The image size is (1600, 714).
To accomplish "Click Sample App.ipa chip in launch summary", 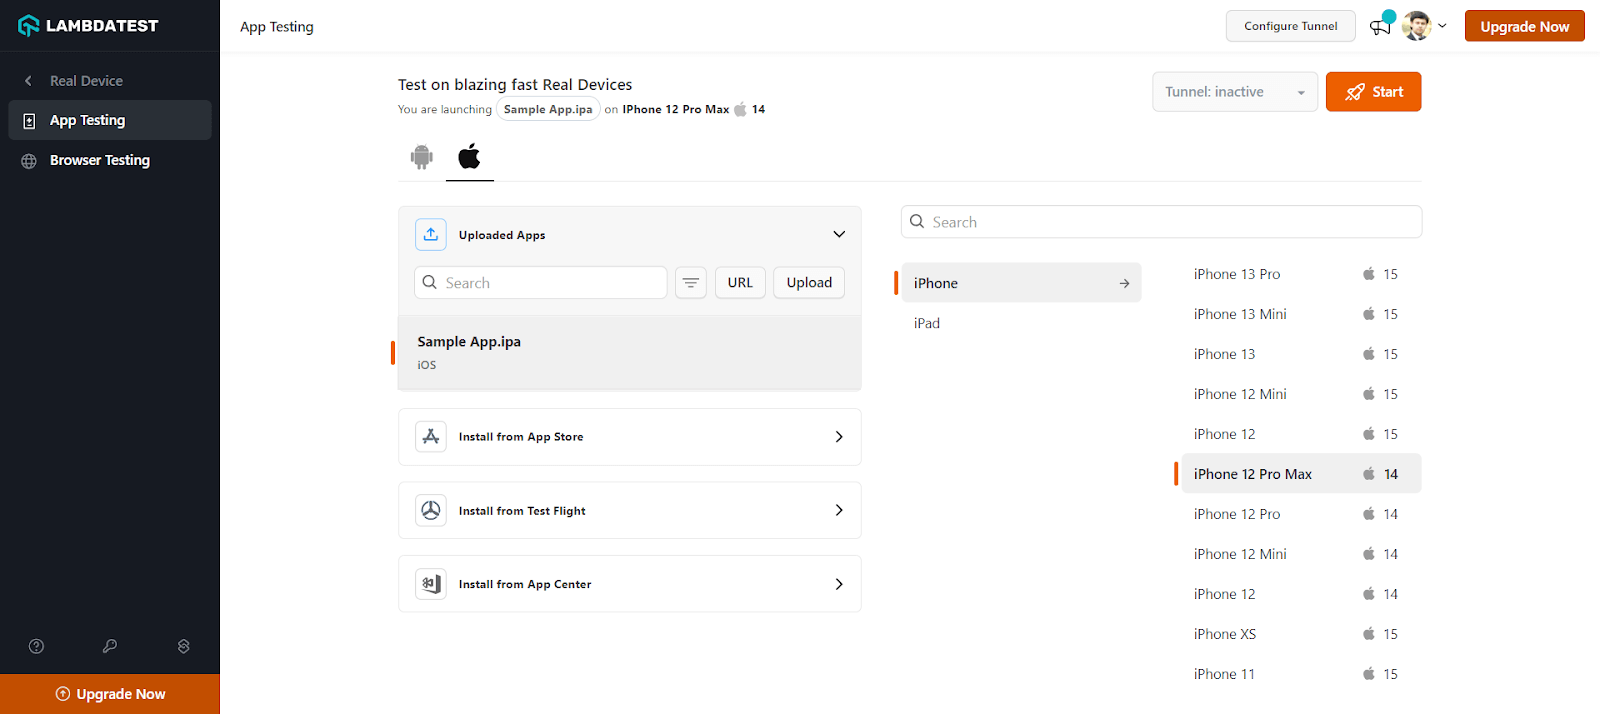I will (548, 110).
